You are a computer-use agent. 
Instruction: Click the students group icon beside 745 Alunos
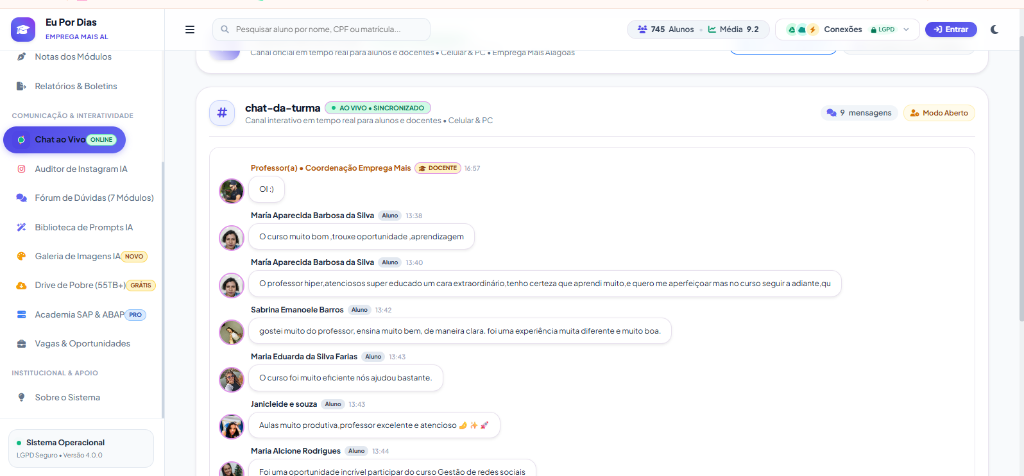(x=642, y=29)
